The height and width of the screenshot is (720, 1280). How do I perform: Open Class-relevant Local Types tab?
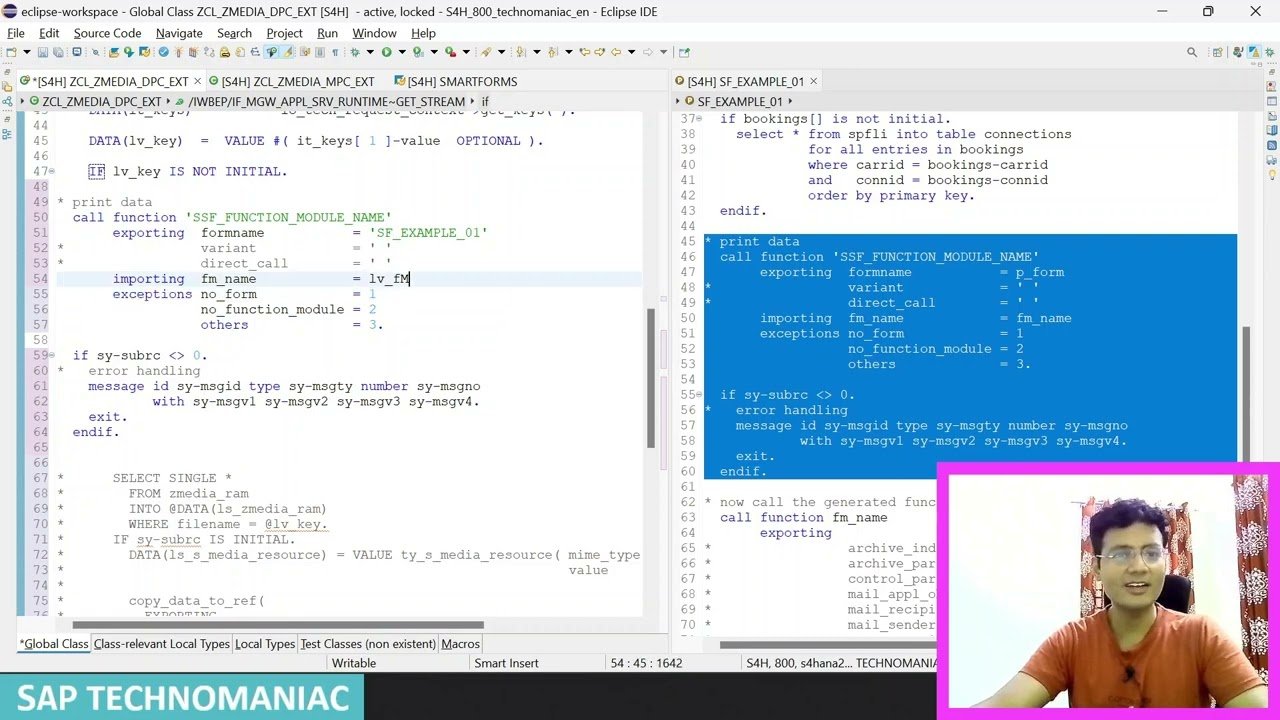click(x=161, y=644)
